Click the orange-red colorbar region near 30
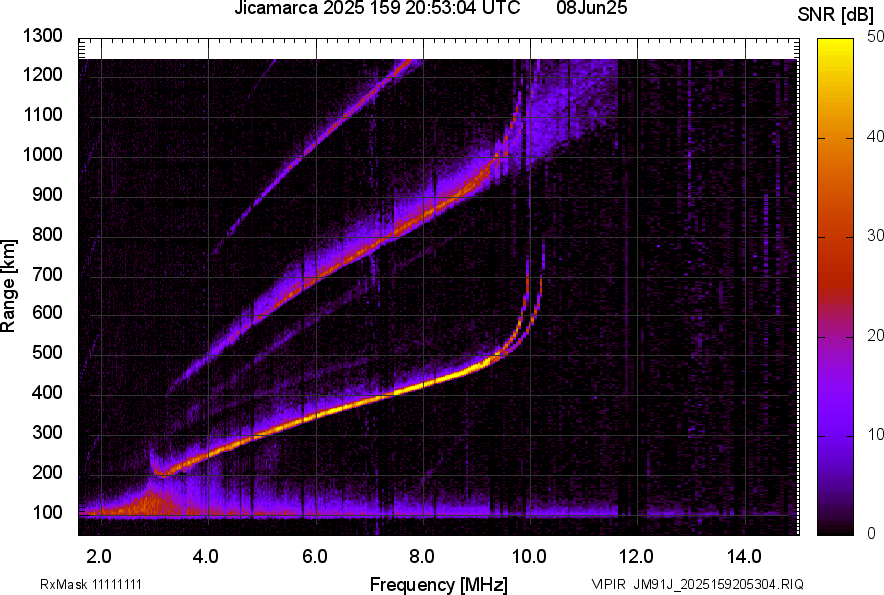 pos(835,237)
